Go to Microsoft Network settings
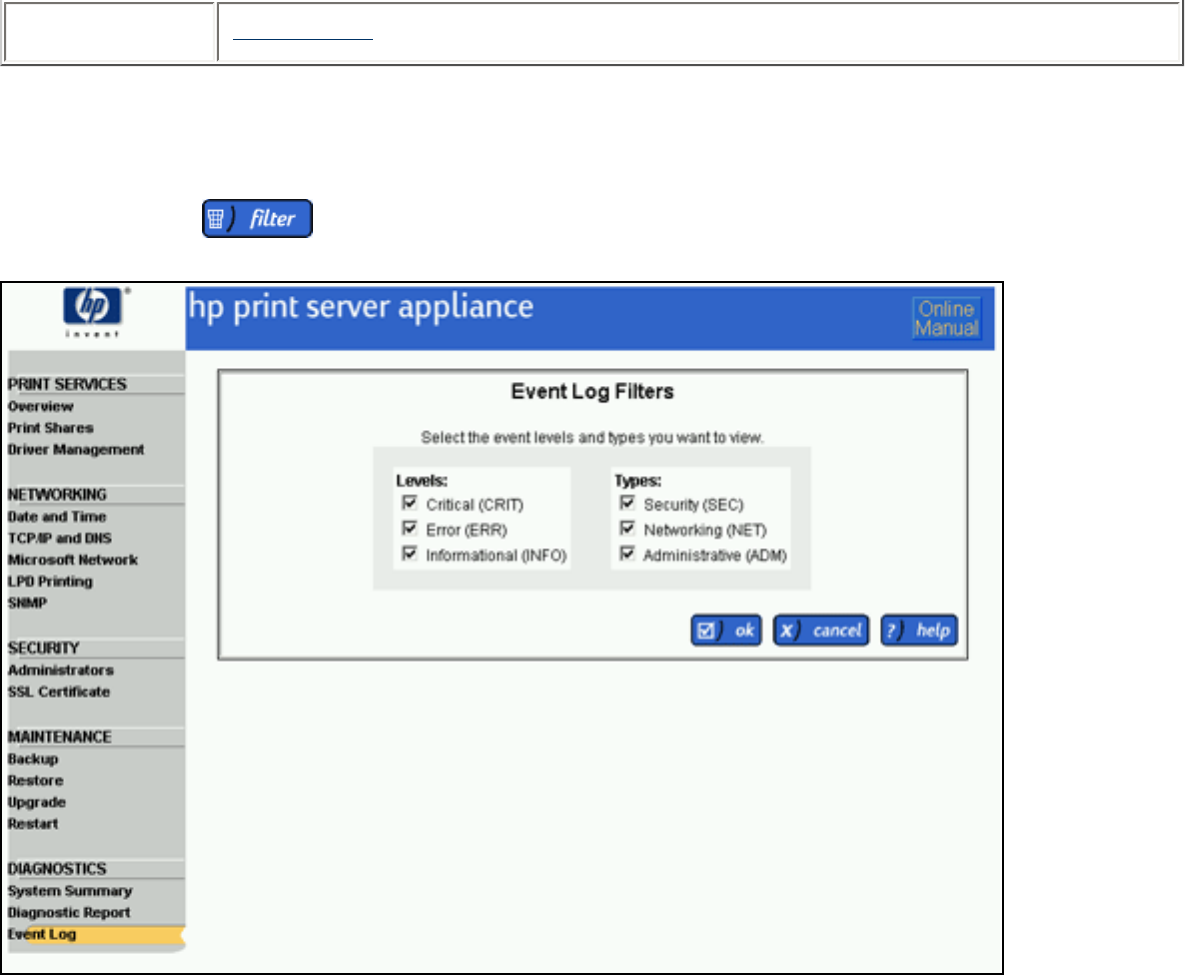 pyautogui.click(x=73, y=560)
